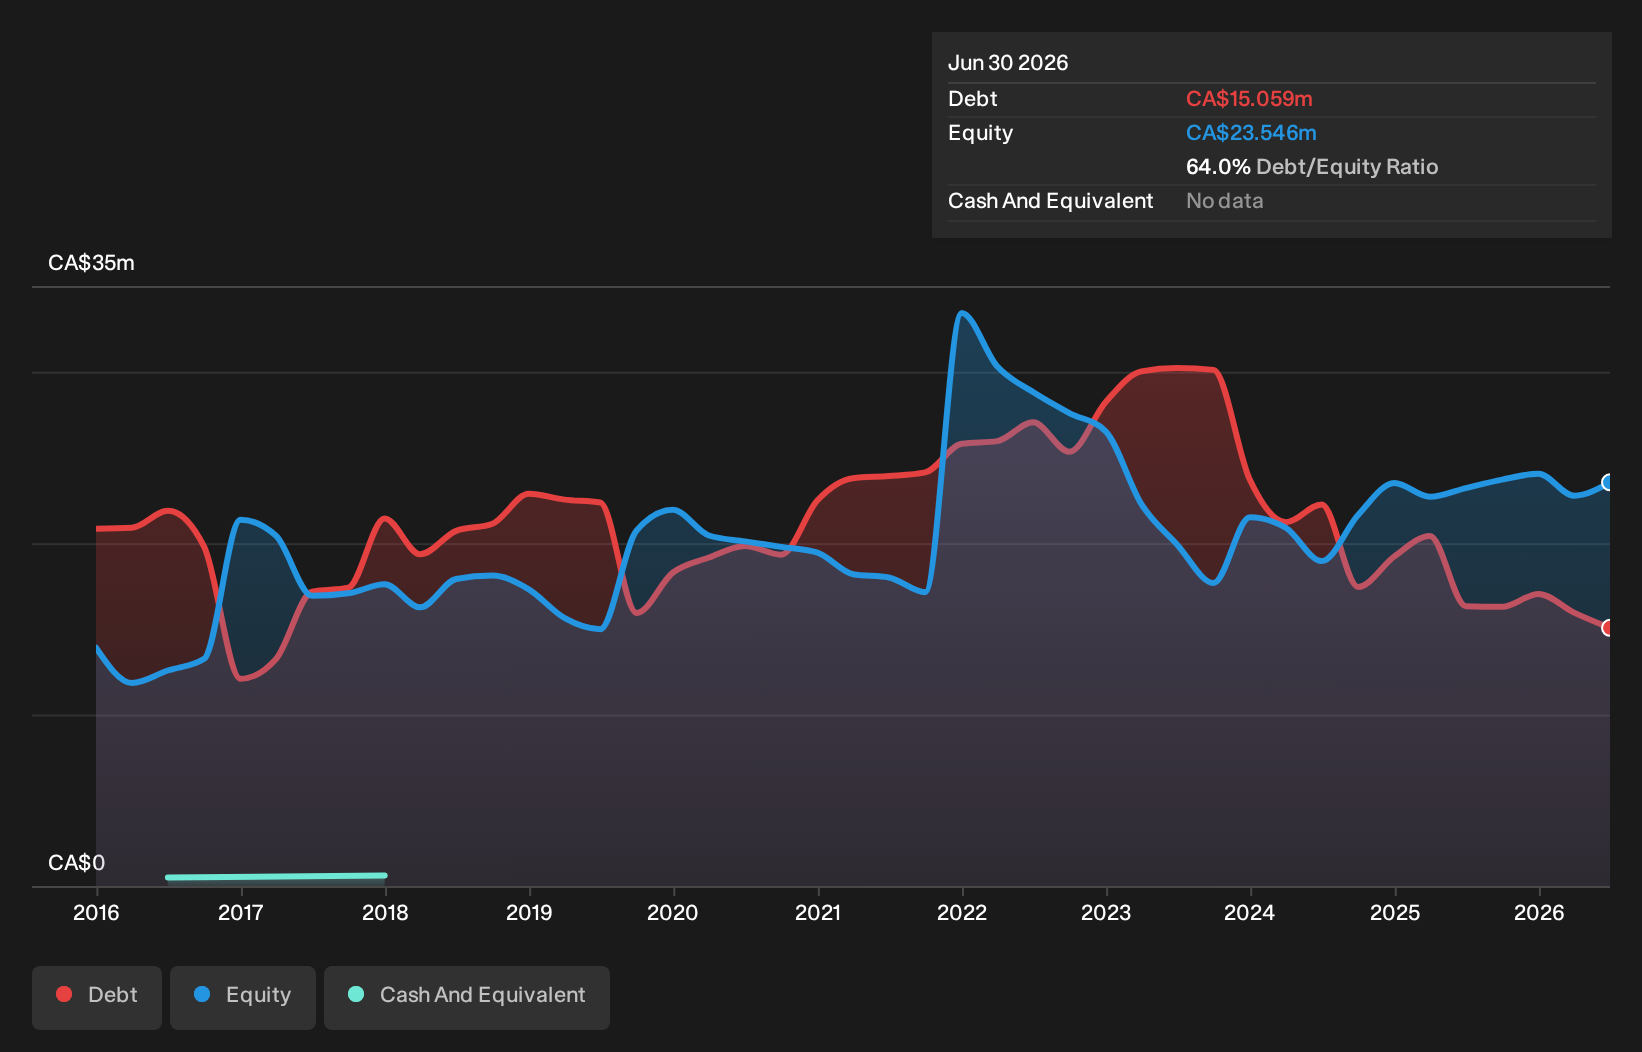The height and width of the screenshot is (1052, 1642).
Task: Select the 2016 x-axis label
Action: (96, 912)
